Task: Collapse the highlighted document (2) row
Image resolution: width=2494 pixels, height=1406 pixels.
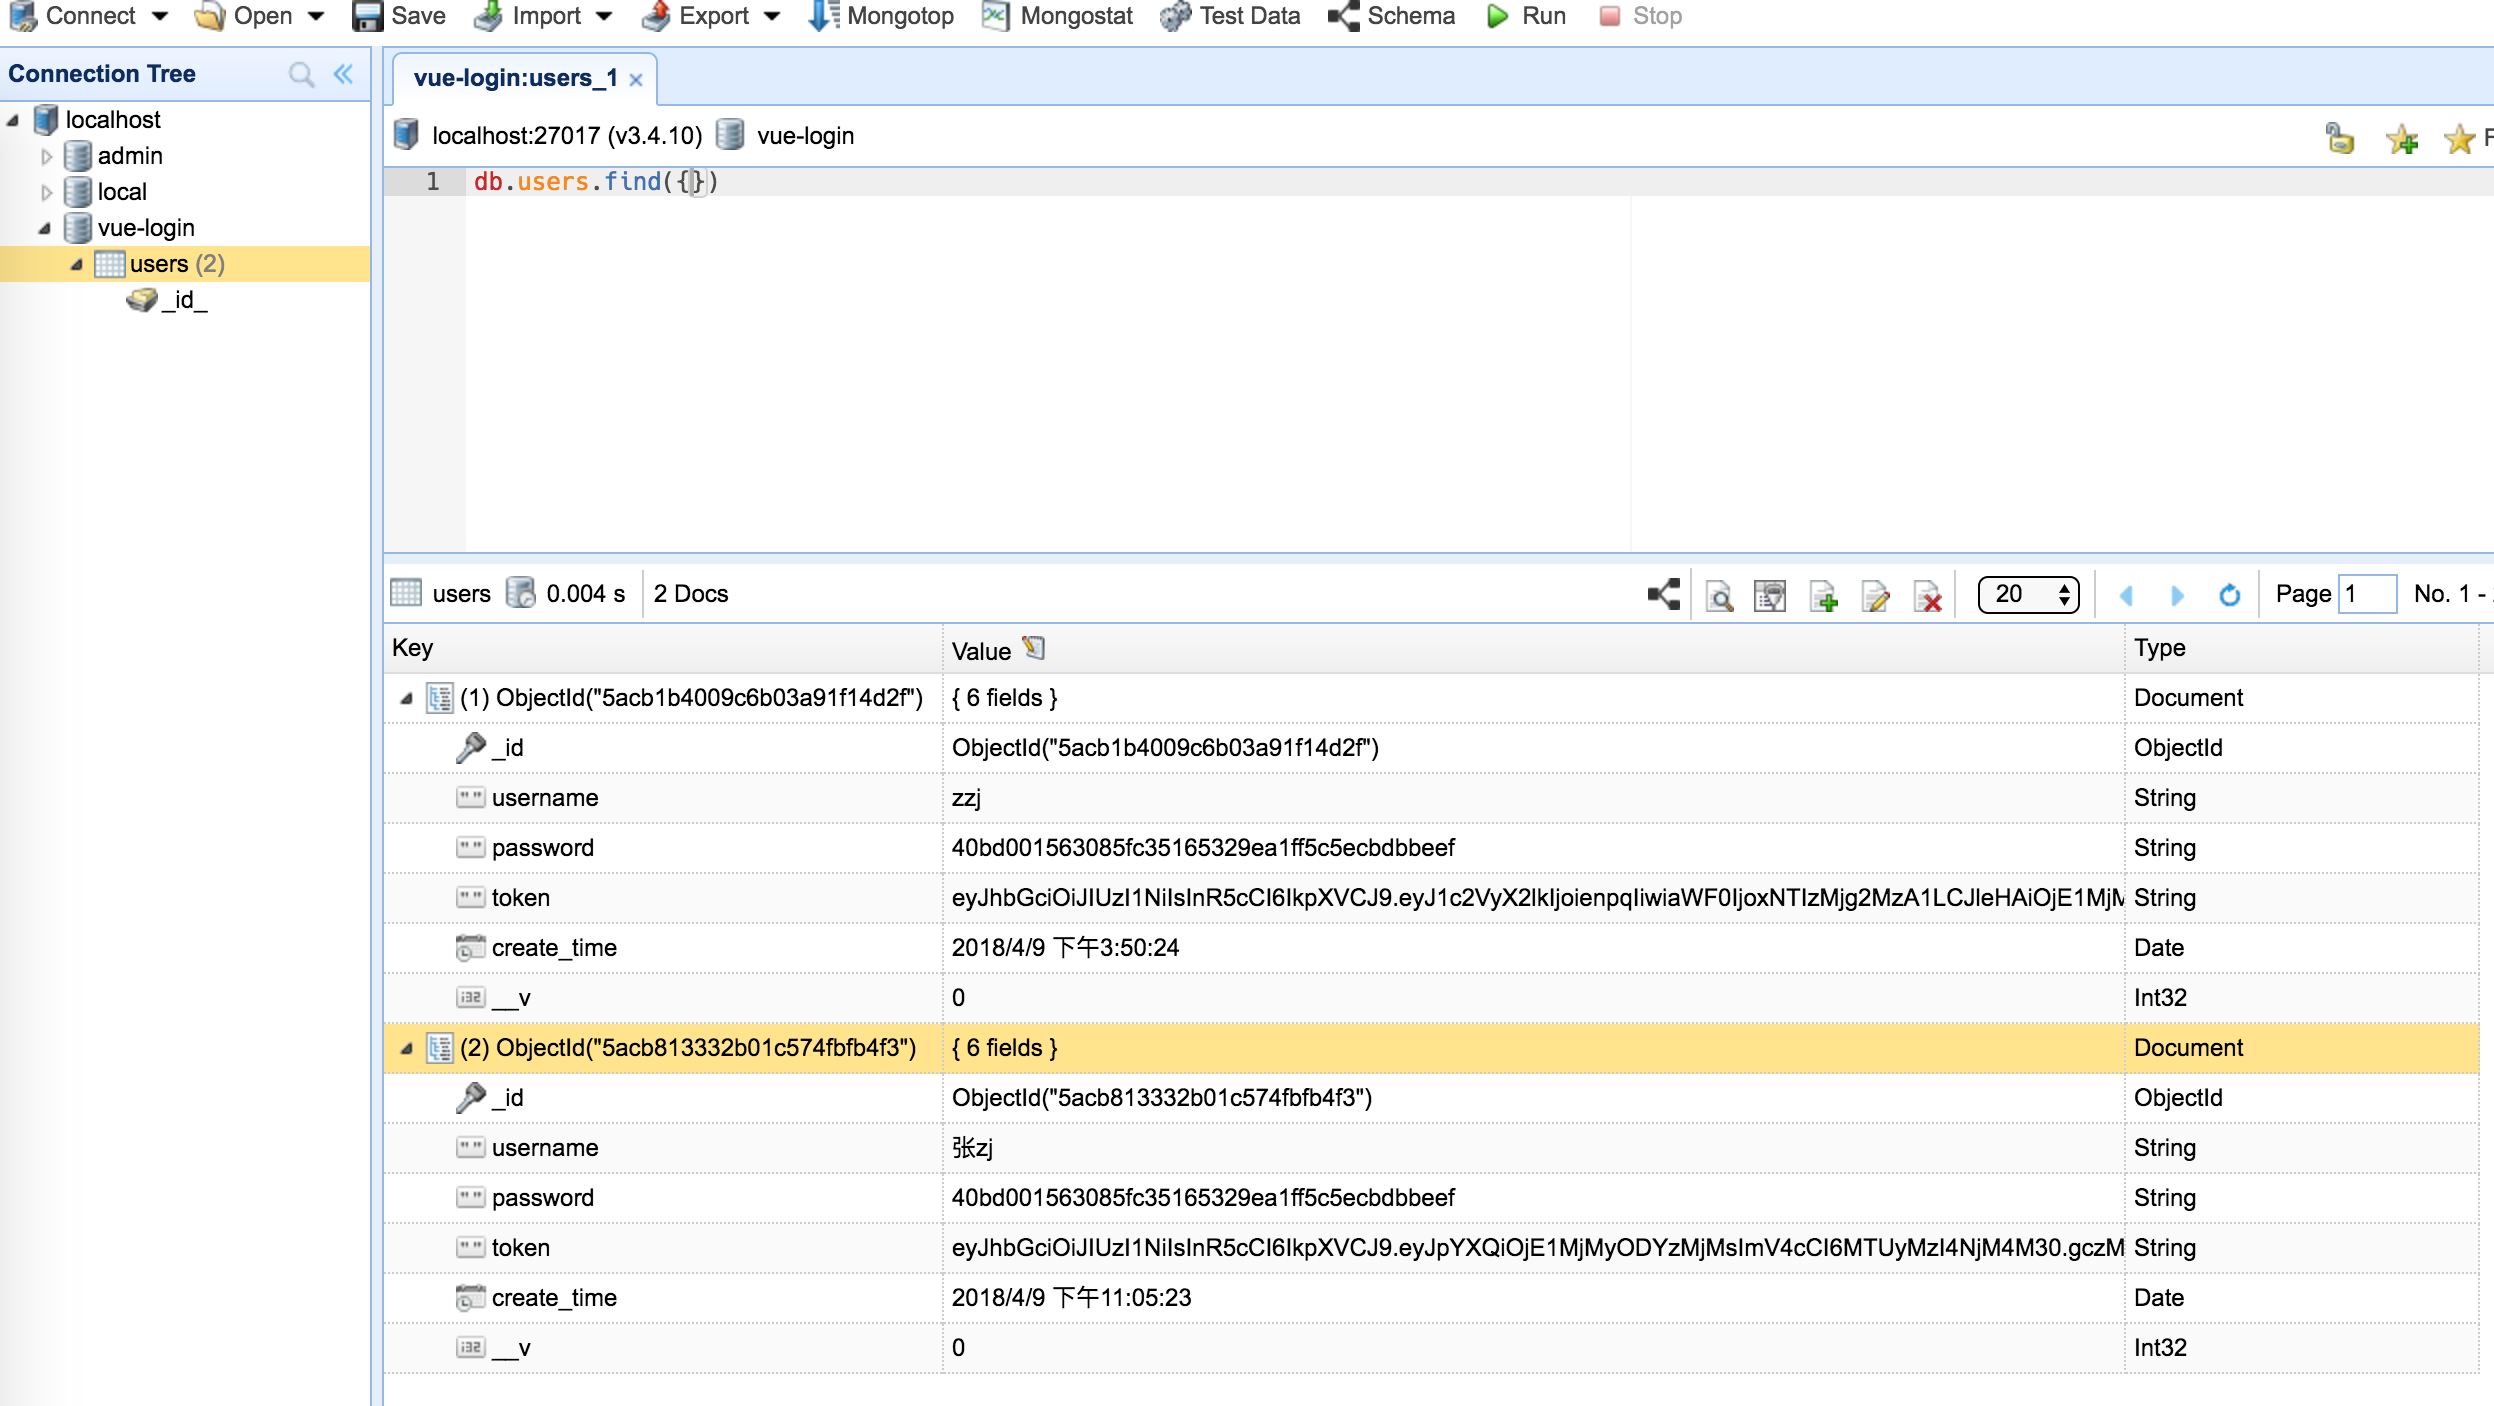Action: point(406,1048)
